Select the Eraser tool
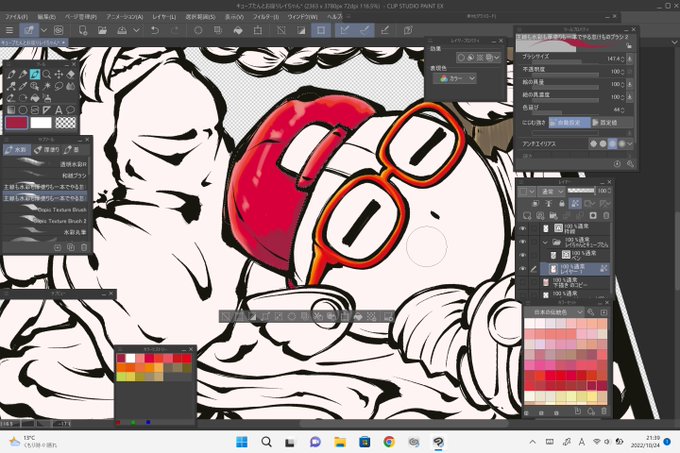Image resolution: width=680 pixels, height=453 pixels. [70, 74]
